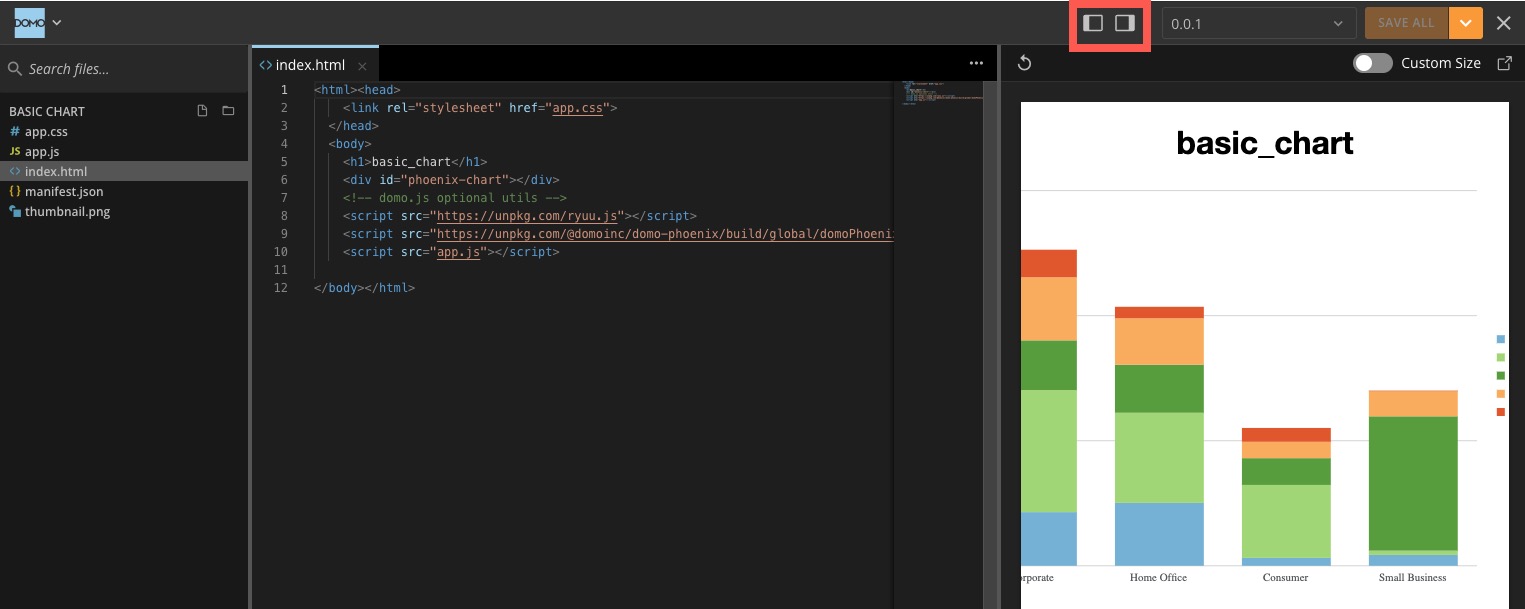Create a new file in BASIC CHART
Viewport: 1525px width, 609px height.
pos(203,111)
